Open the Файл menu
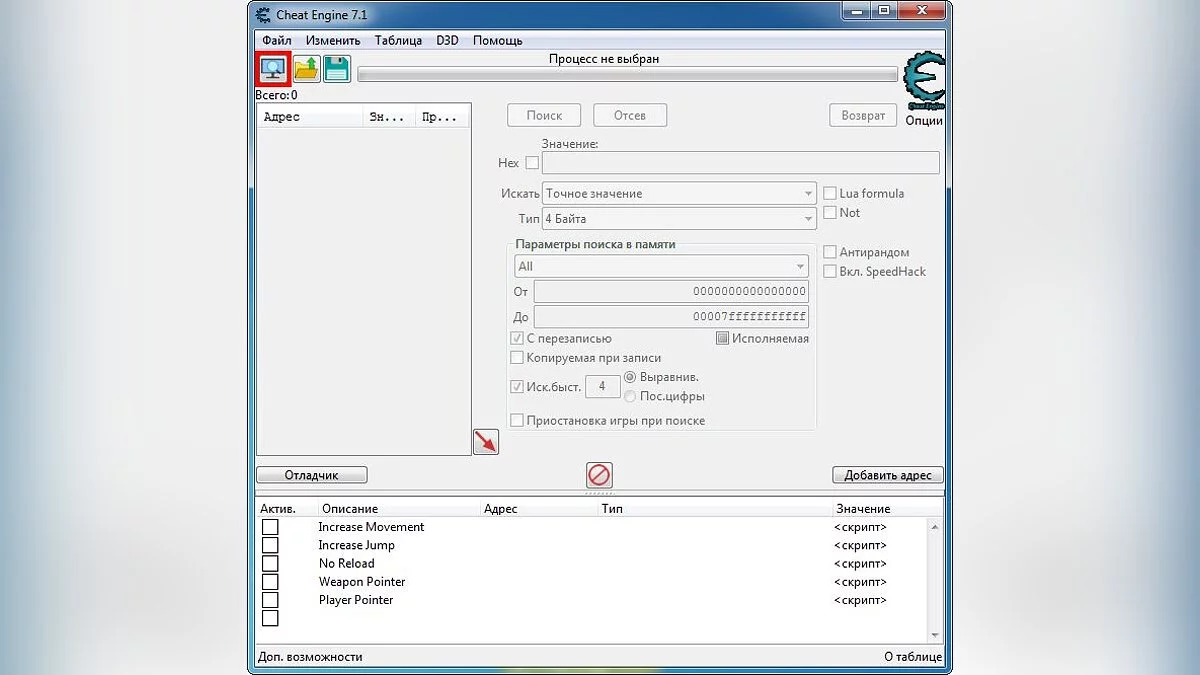Image resolution: width=1200 pixels, height=675 pixels. tap(277, 41)
